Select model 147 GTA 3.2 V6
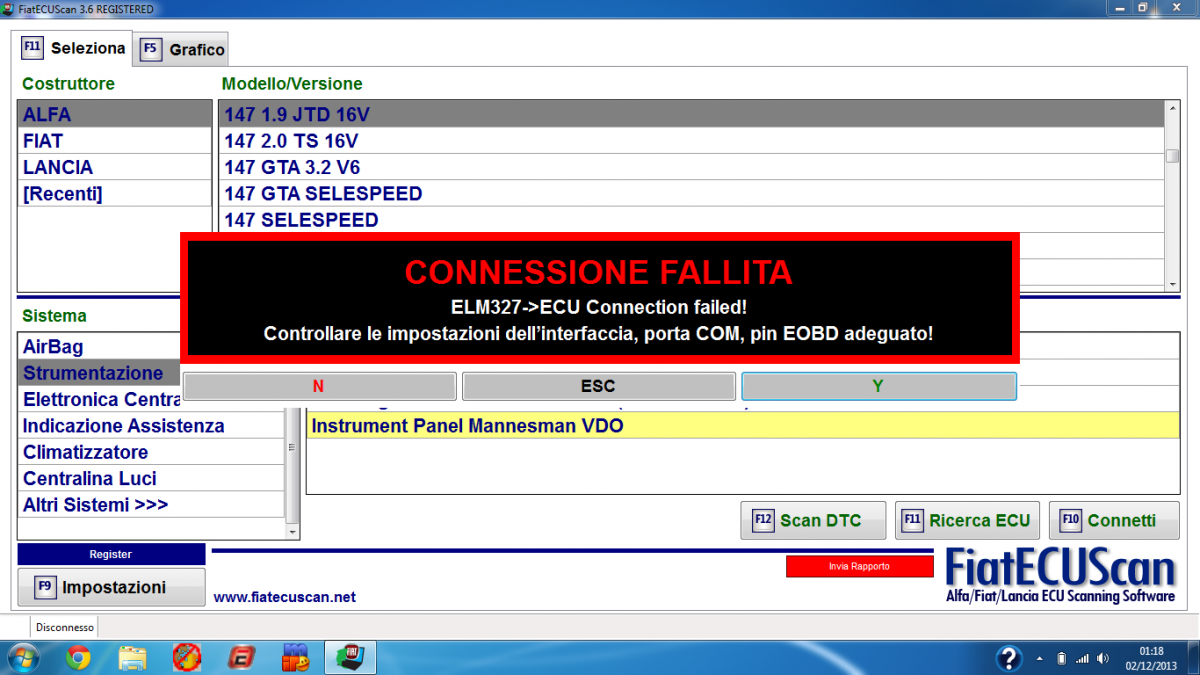 pos(691,167)
